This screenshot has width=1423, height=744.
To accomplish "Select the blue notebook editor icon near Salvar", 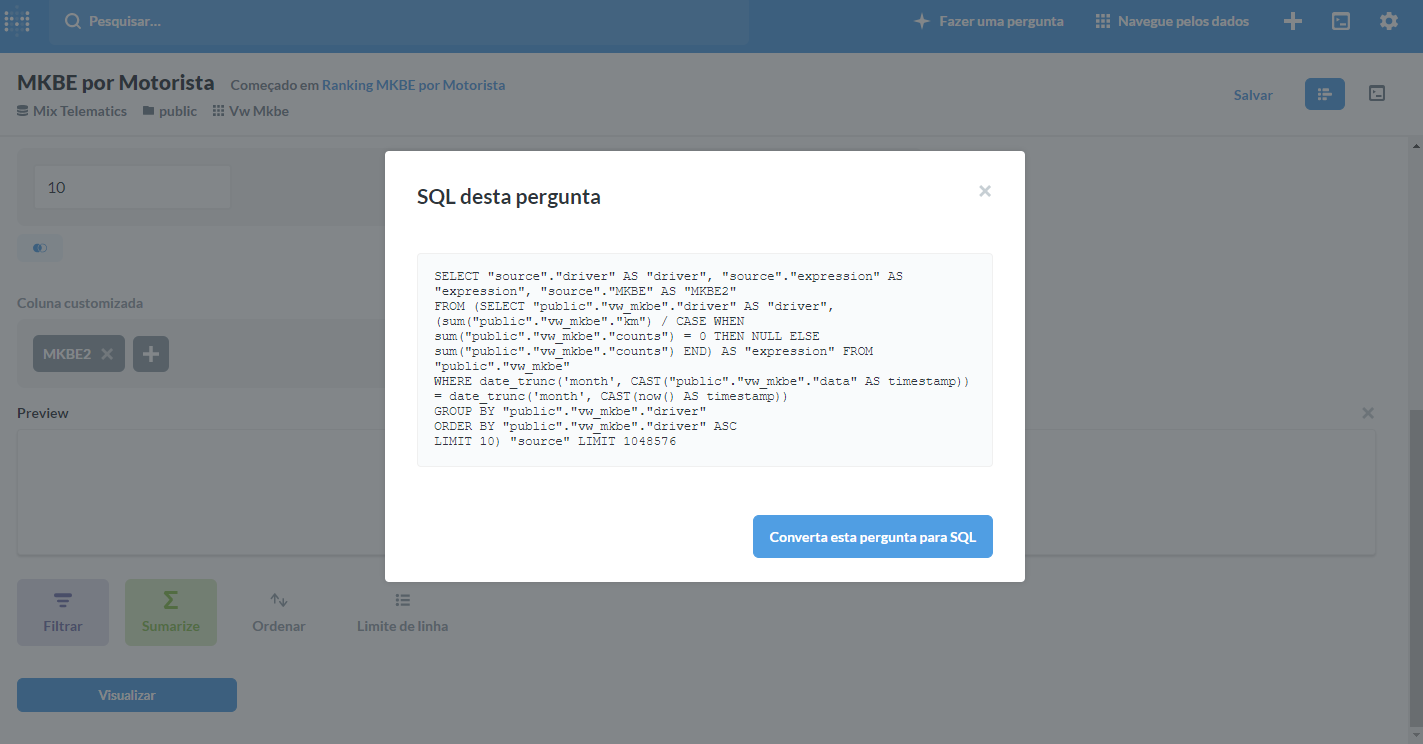I will [x=1324, y=94].
